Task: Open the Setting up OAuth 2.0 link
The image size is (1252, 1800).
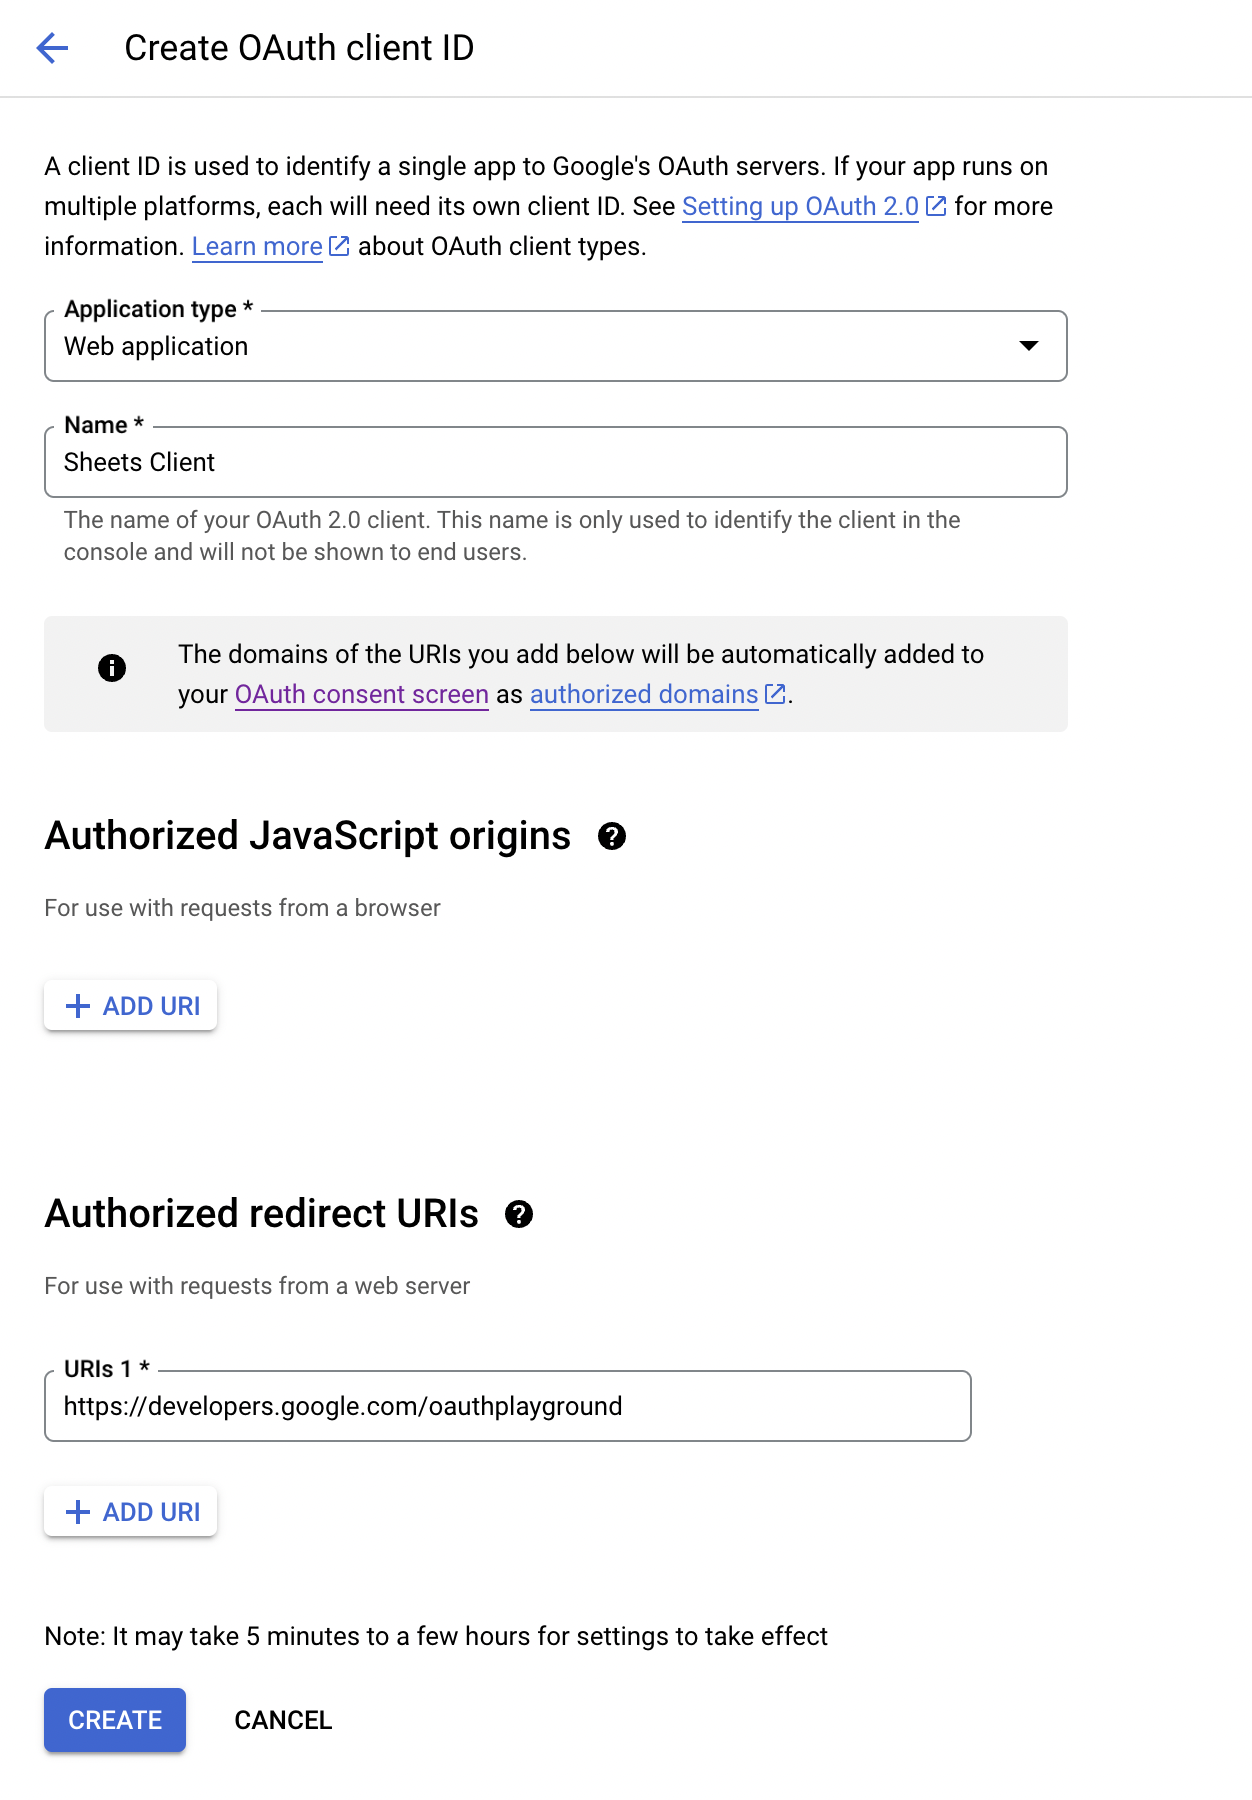Action: click(800, 206)
